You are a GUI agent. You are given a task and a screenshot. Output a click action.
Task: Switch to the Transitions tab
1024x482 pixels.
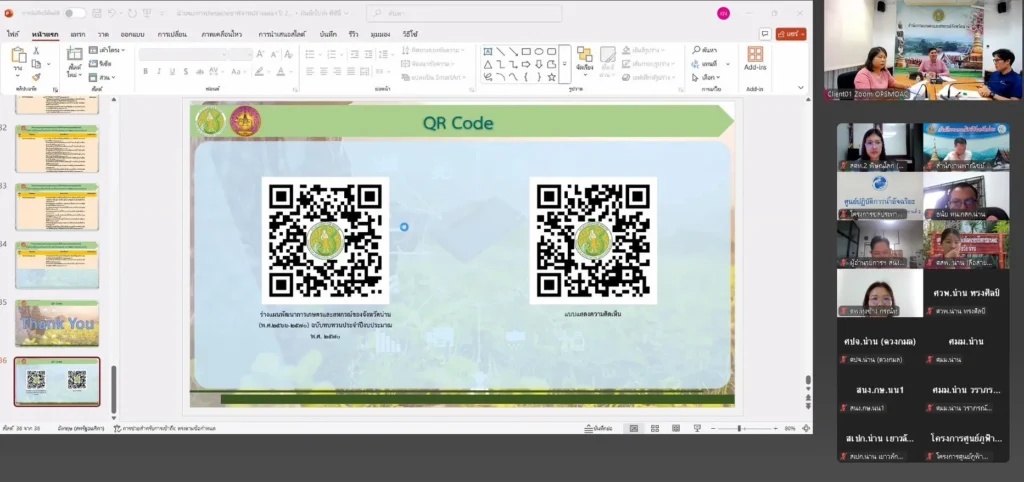tap(172, 34)
